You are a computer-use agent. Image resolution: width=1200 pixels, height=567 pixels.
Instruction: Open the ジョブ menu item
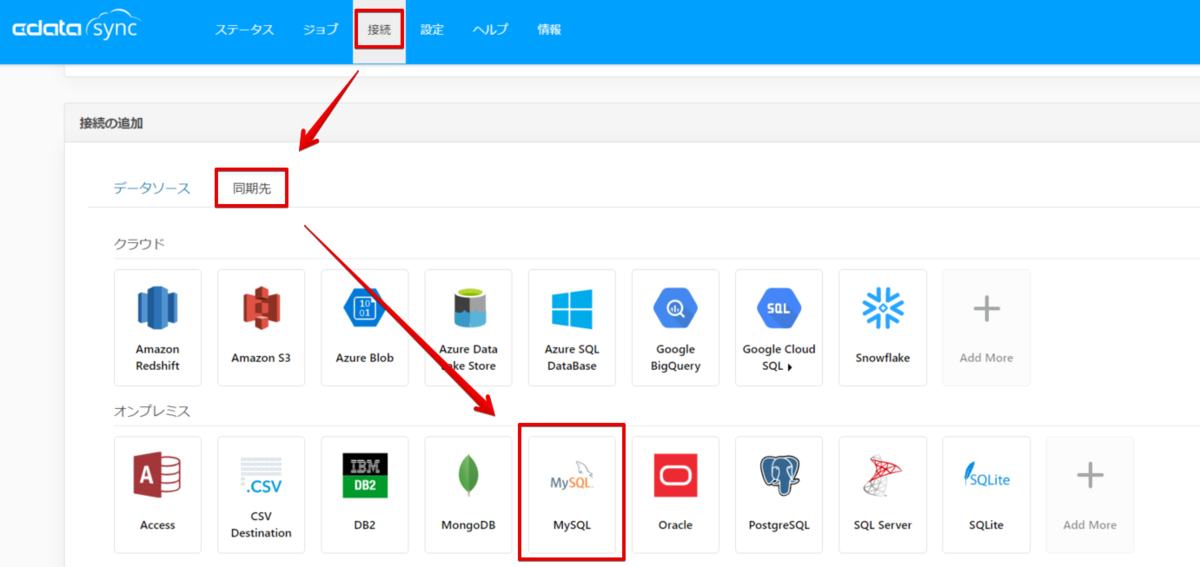pos(321,30)
